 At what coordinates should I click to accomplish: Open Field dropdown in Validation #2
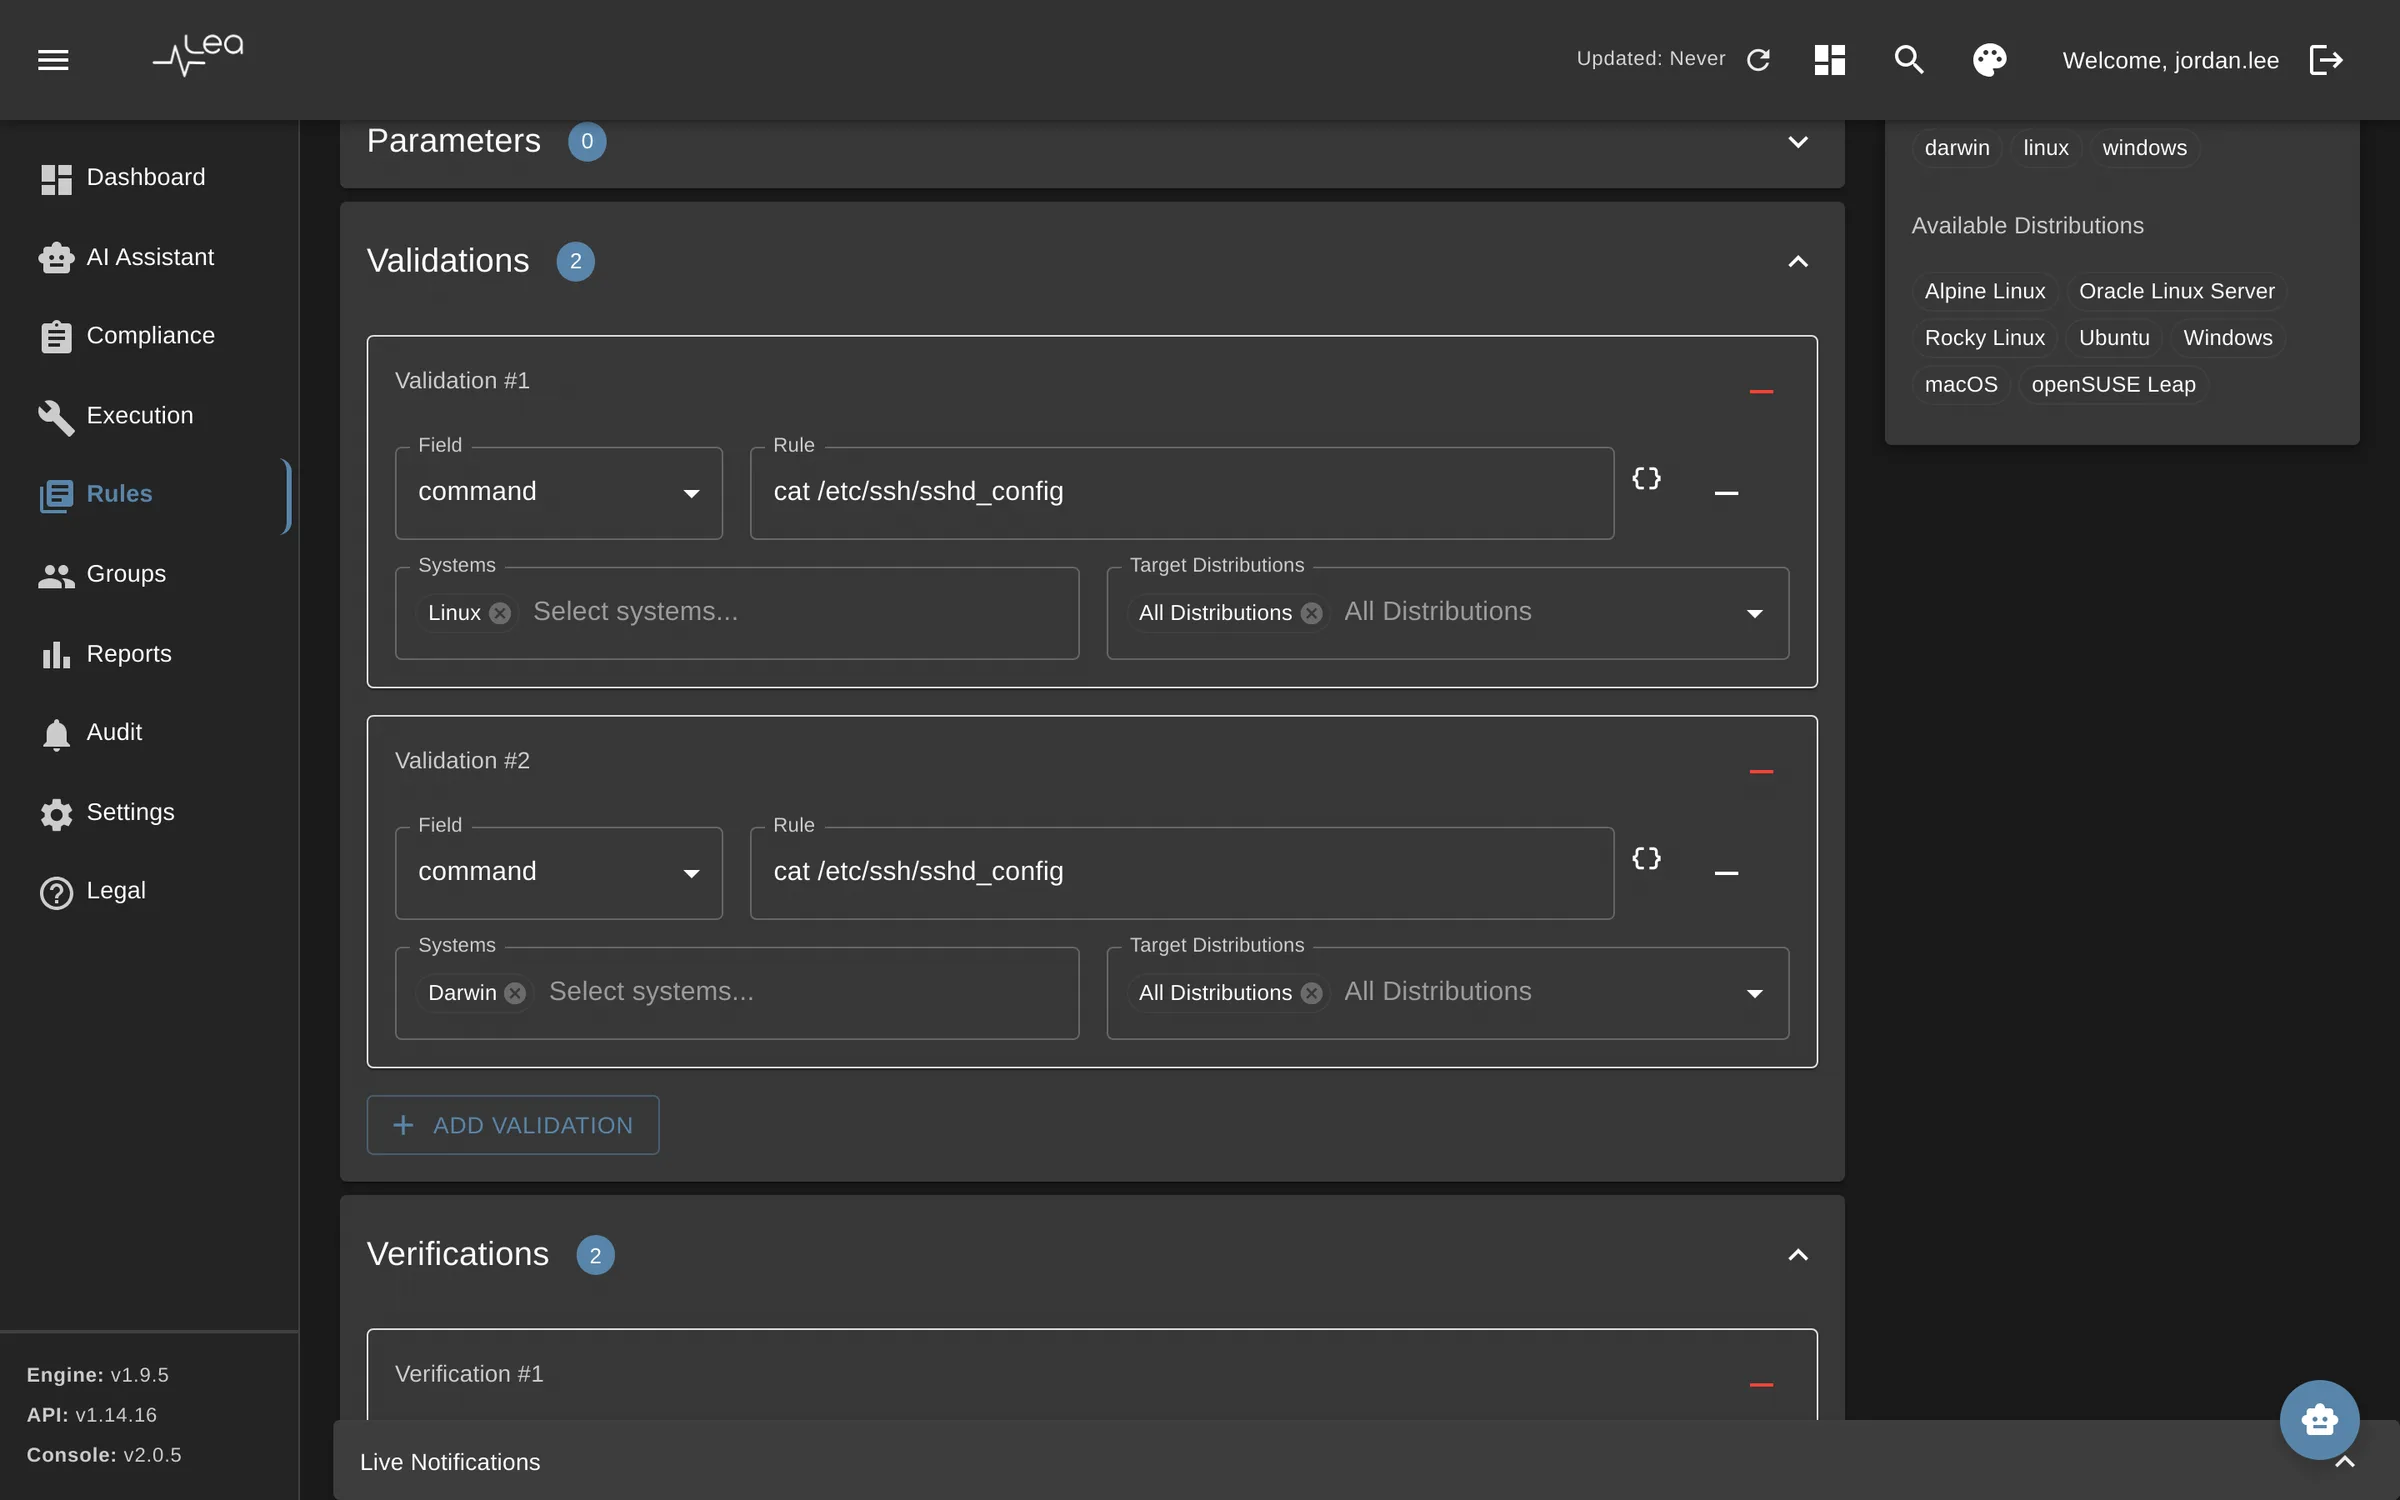click(558, 873)
